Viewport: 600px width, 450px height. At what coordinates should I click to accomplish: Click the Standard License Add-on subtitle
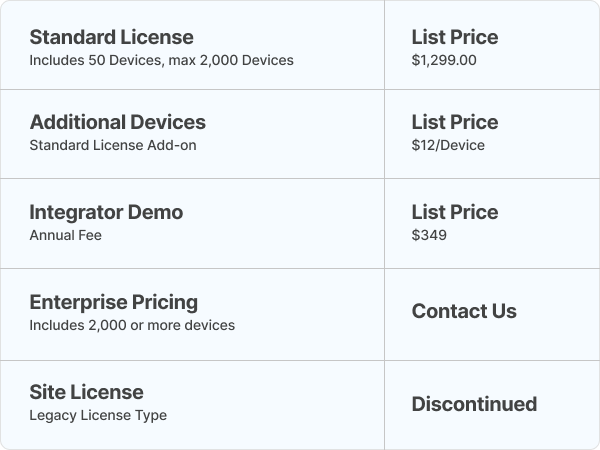113,145
